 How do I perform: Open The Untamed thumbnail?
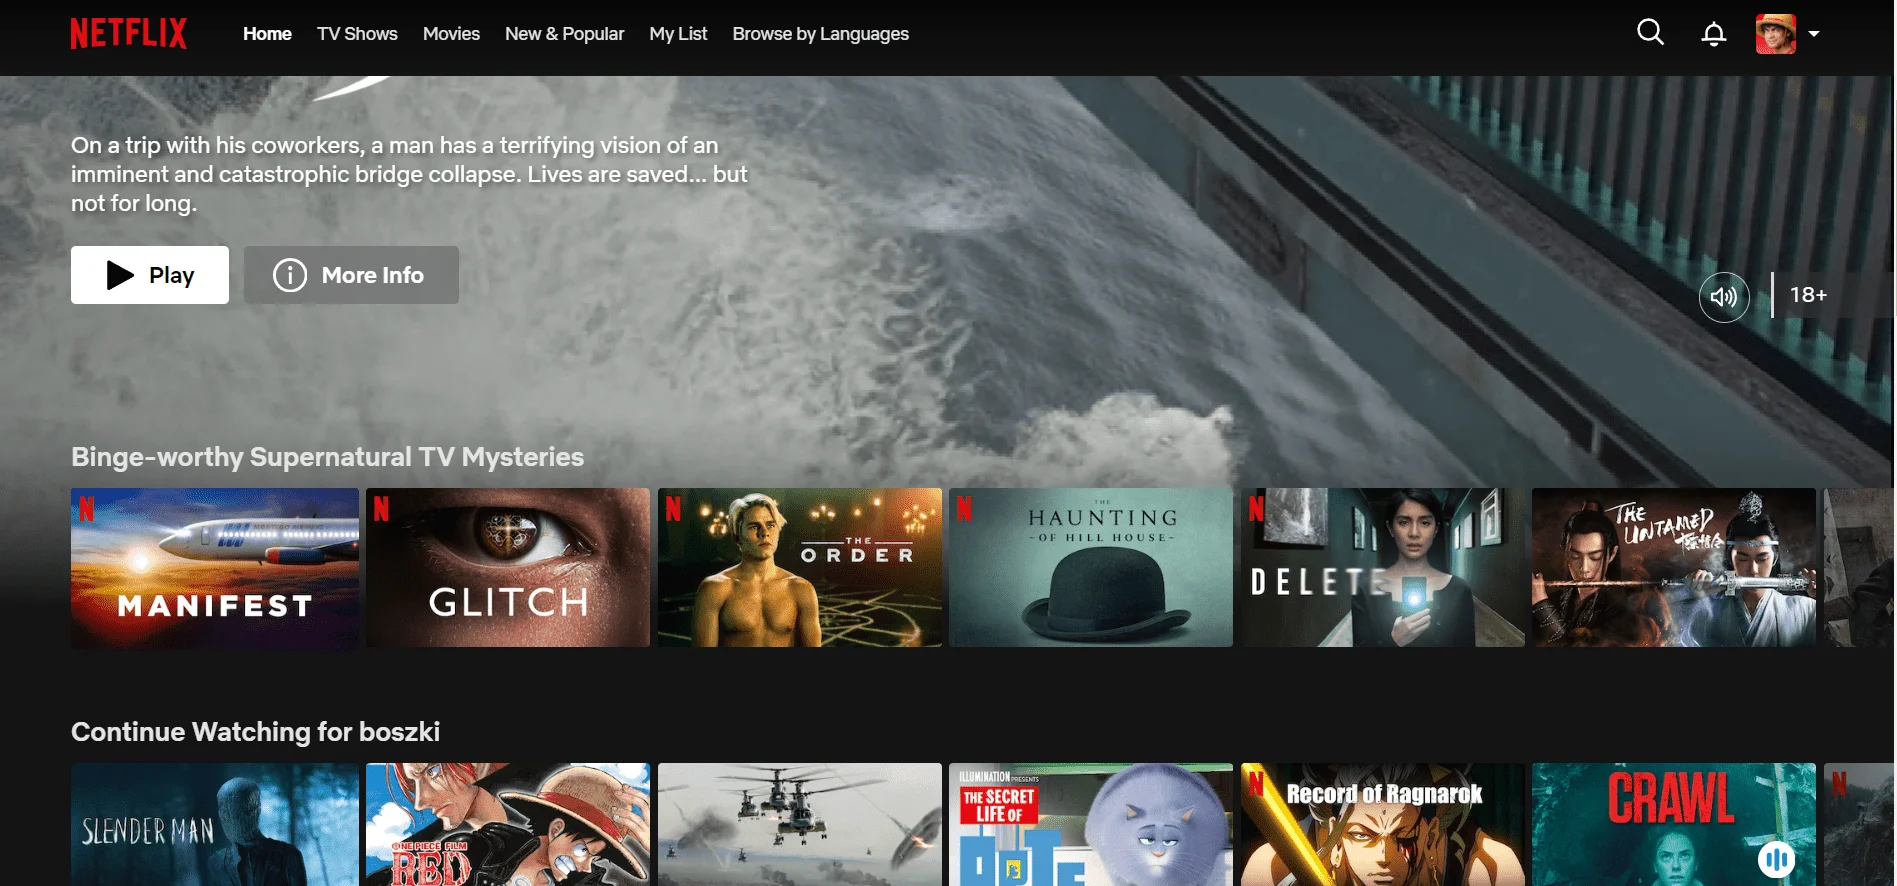pos(1674,568)
